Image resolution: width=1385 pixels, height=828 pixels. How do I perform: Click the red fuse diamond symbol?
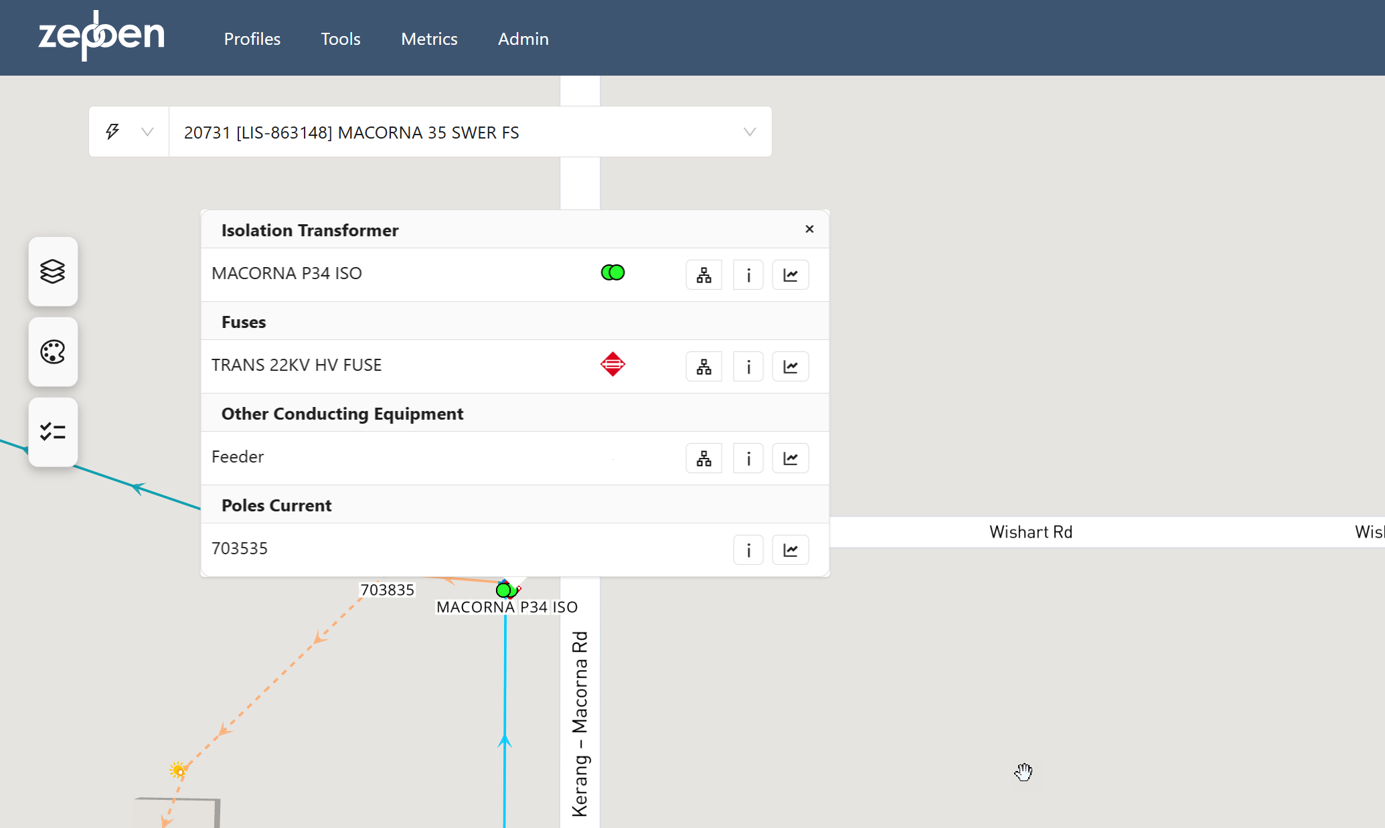pyautogui.click(x=613, y=364)
